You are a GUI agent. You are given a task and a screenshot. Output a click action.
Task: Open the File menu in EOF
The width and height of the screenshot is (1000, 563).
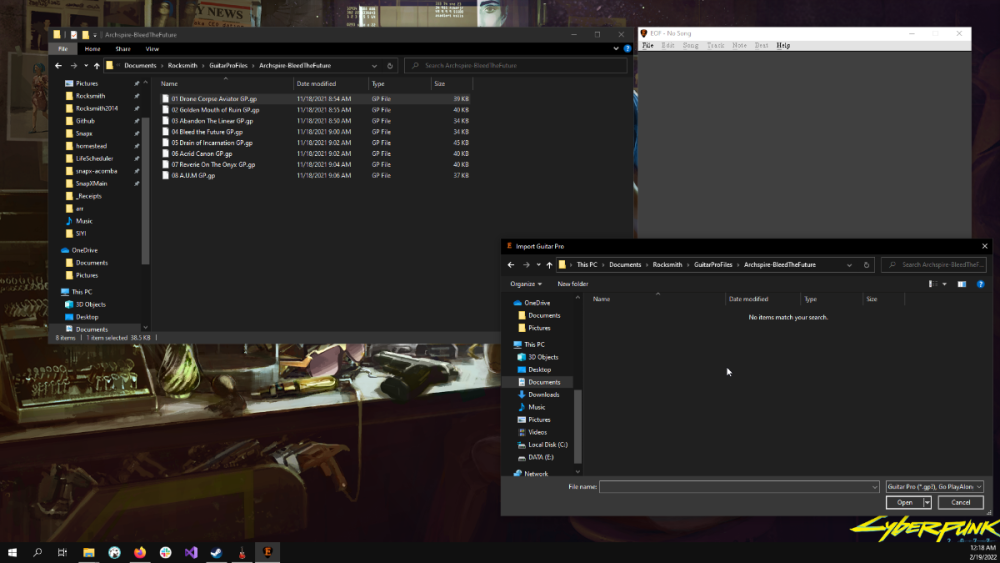point(648,45)
